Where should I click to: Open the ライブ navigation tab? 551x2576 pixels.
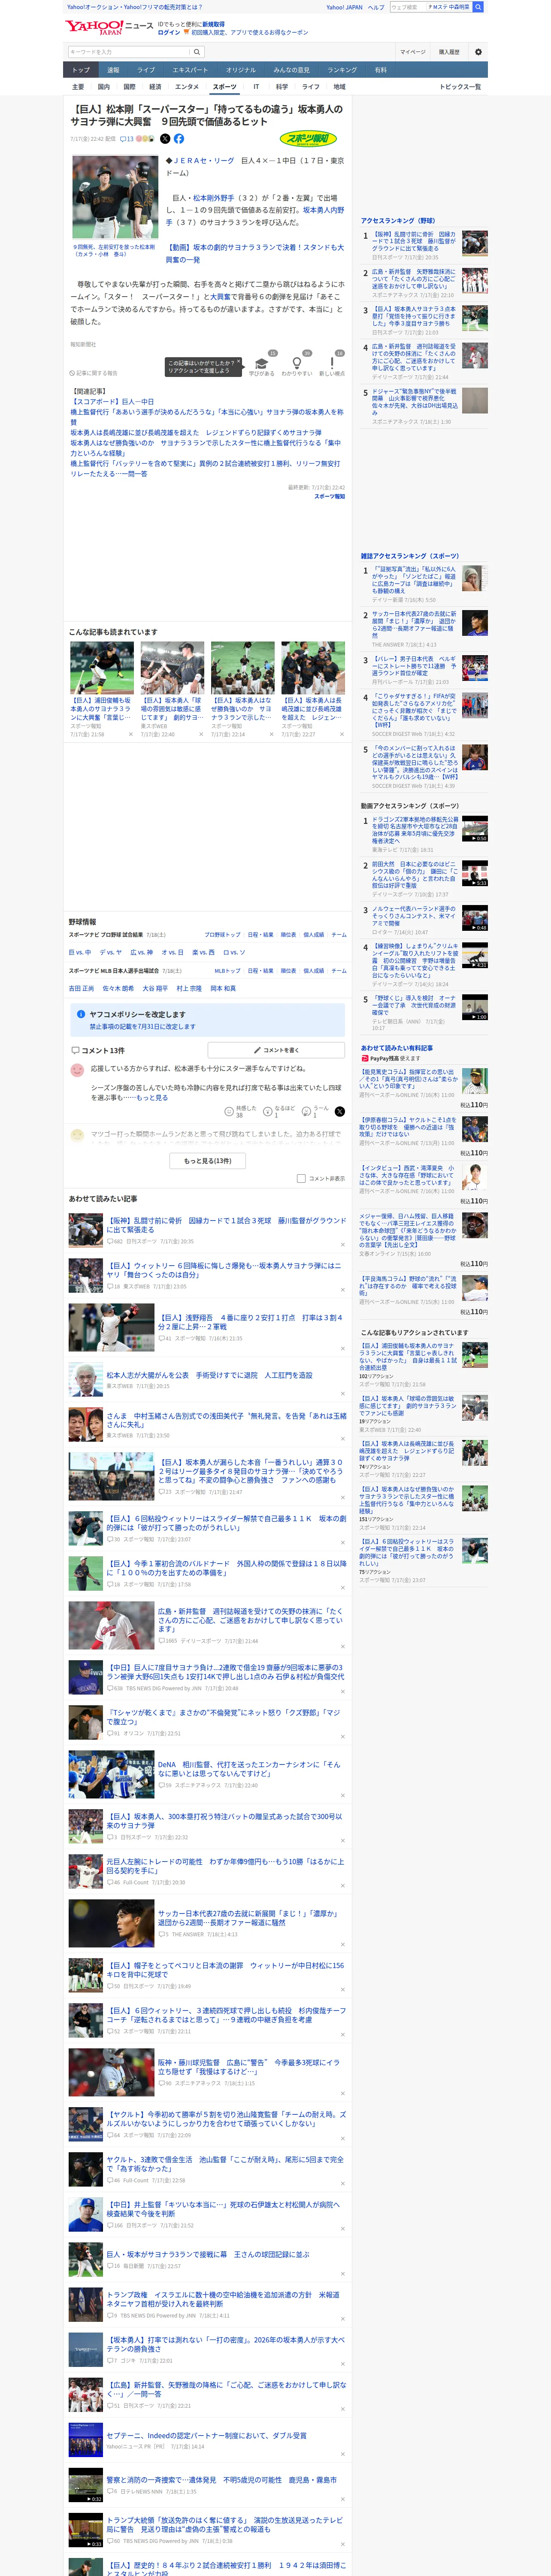tap(146, 70)
